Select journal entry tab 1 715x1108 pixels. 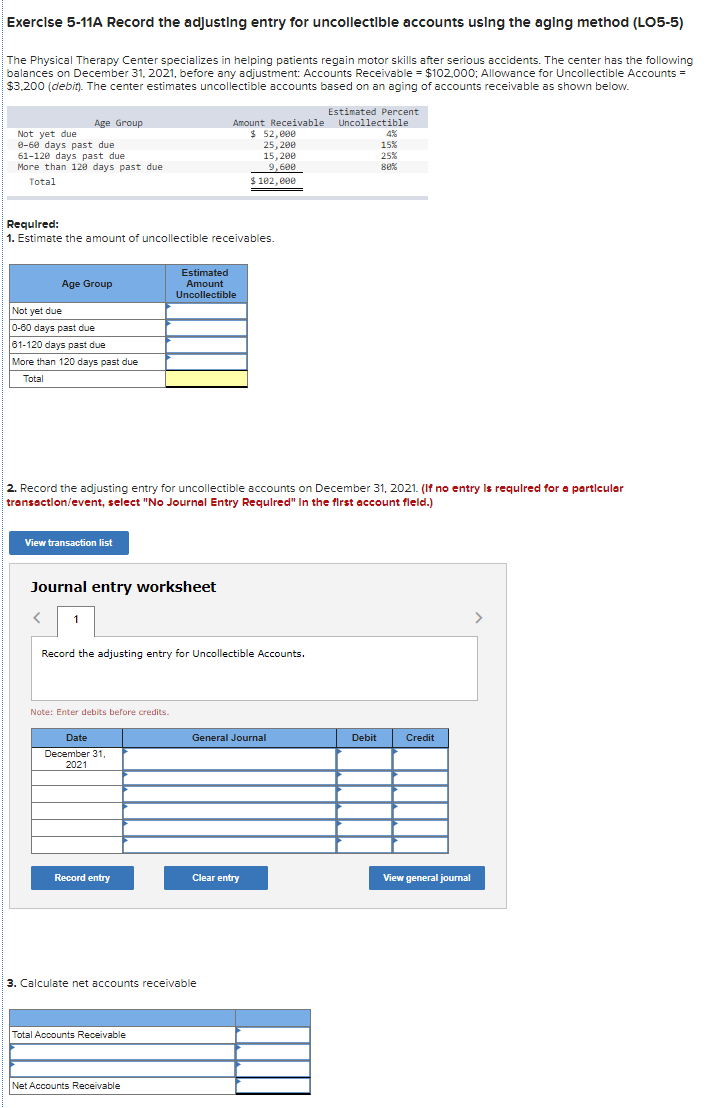[76, 620]
